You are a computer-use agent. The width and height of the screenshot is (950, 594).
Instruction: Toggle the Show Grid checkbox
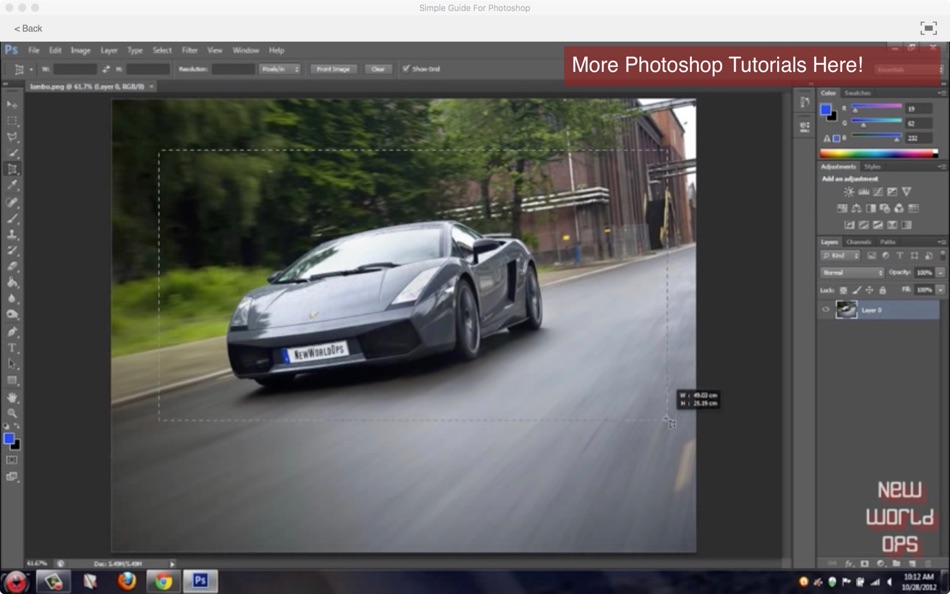(x=407, y=68)
